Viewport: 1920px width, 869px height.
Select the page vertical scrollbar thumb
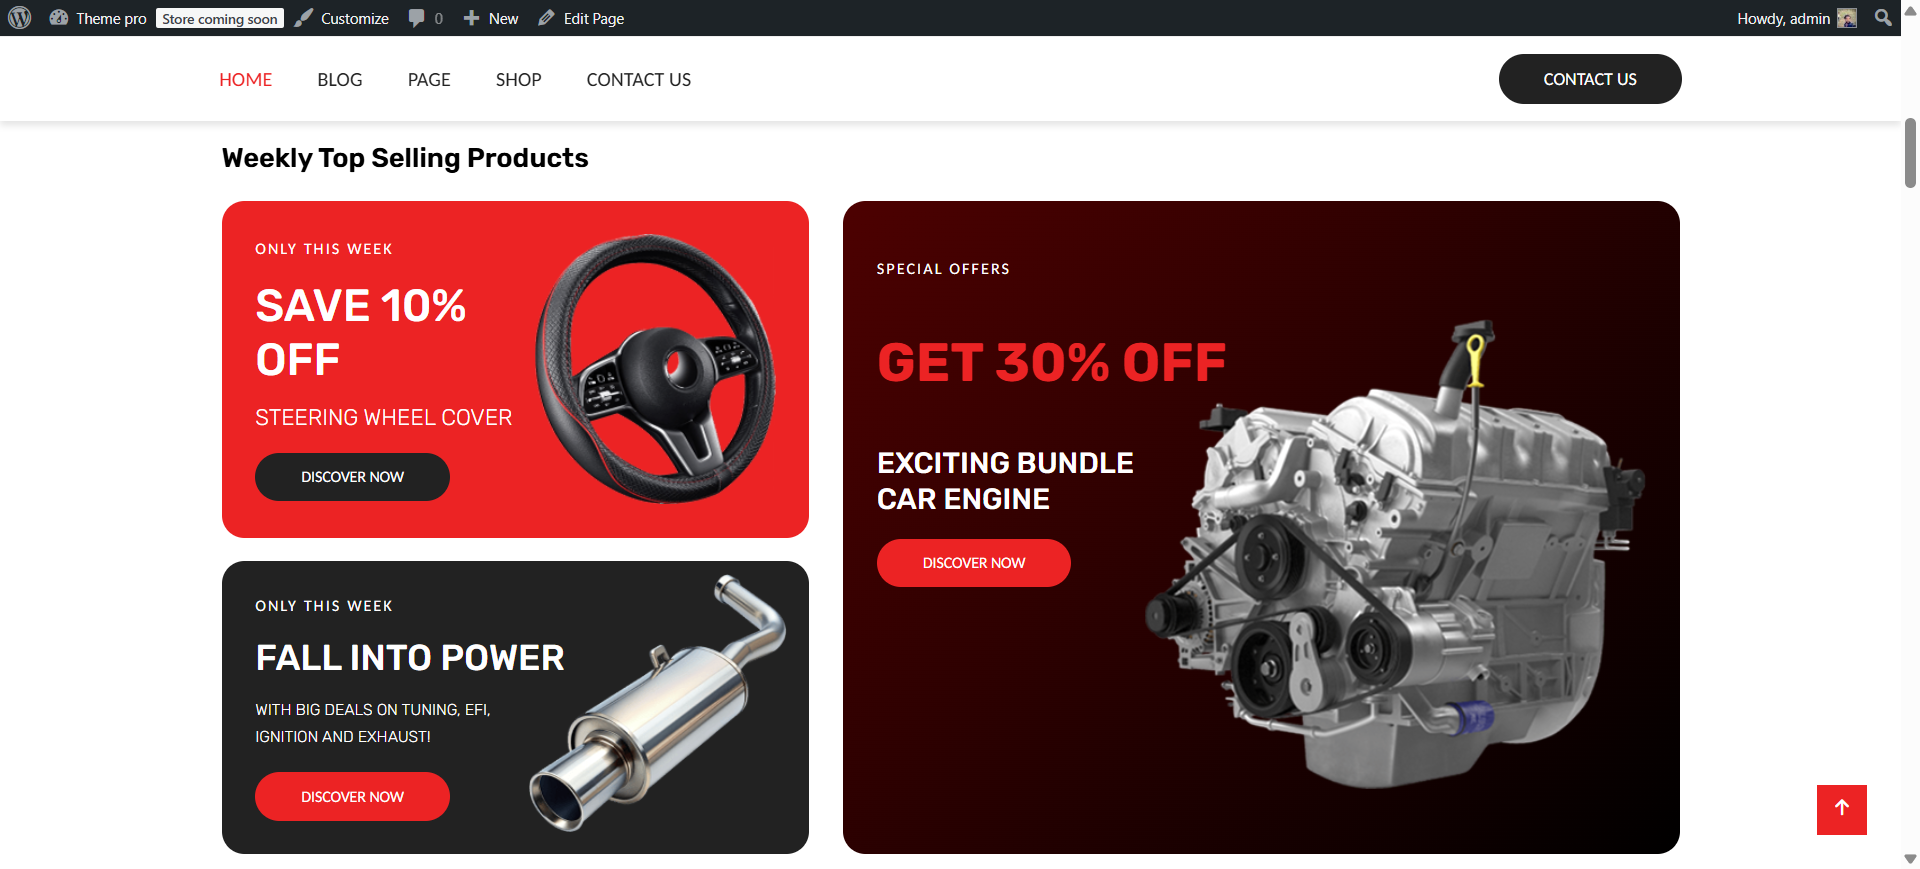click(1910, 153)
